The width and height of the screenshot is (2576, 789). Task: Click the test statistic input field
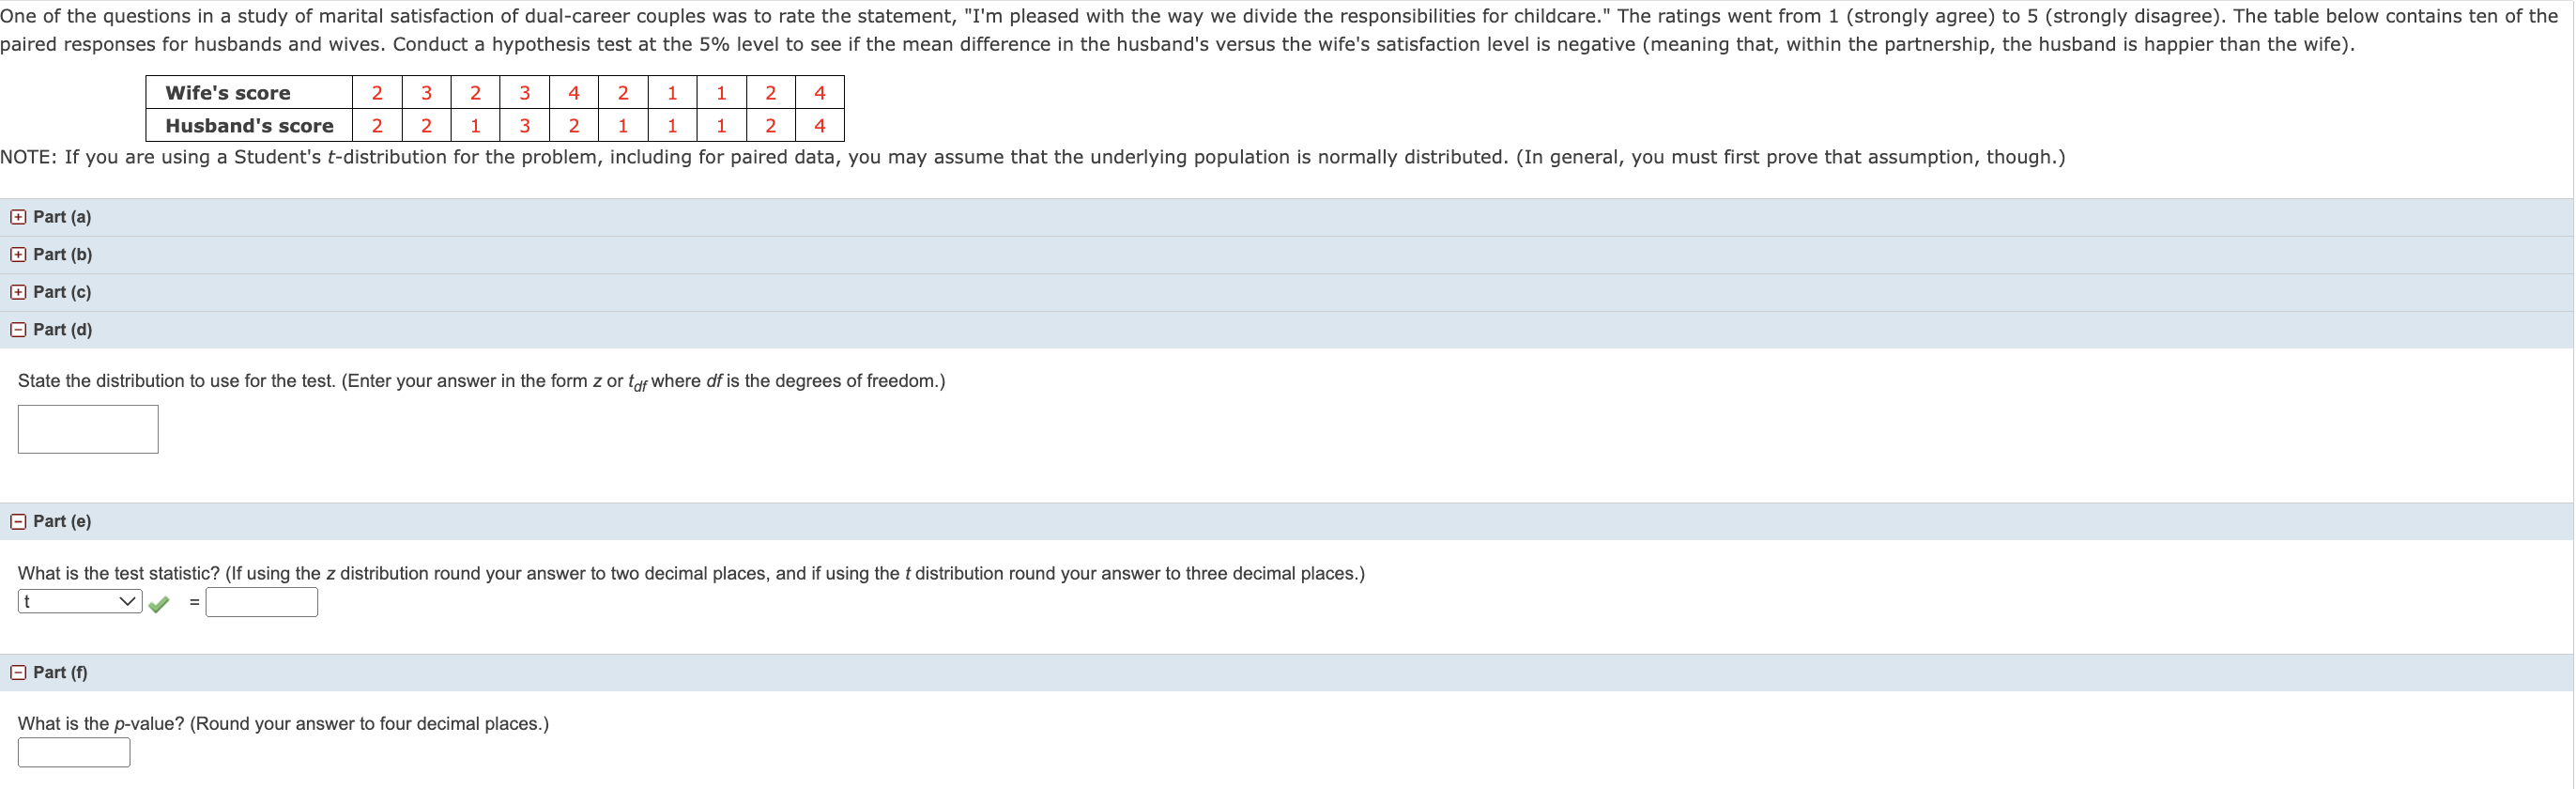tap(260, 601)
